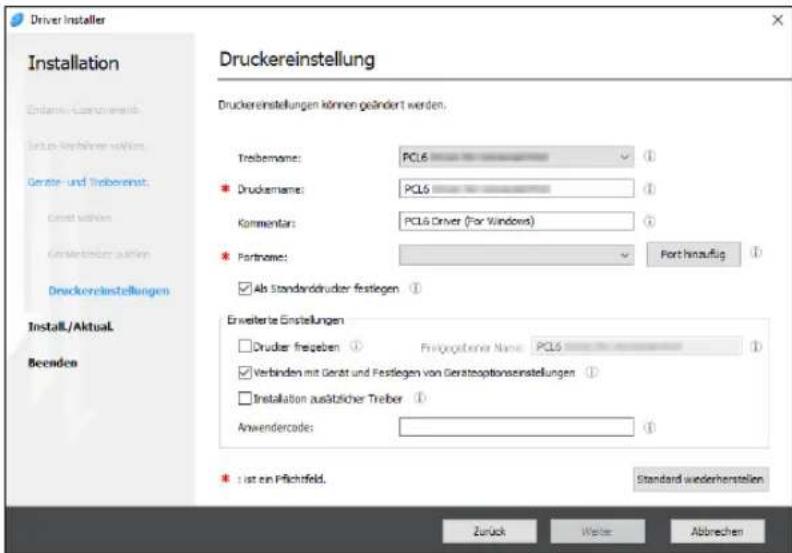Click info icon beside Freigegebener Name field

coord(756,346)
